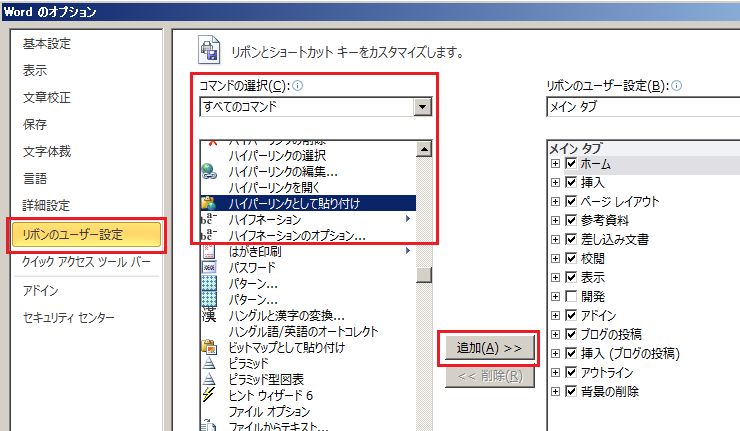The width and height of the screenshot is (740, 431).
Task: Uncheck the 挿入 tab checkbox
Action: tap(571, 182)
